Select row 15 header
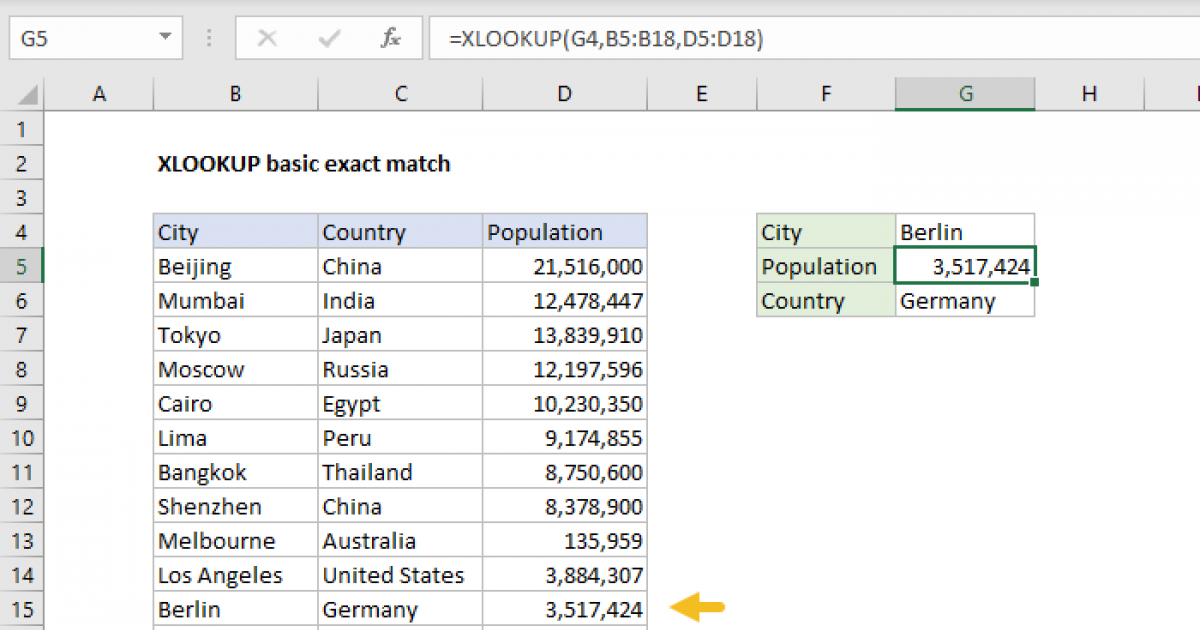1200x630 pixels. [x=23, y=609]
